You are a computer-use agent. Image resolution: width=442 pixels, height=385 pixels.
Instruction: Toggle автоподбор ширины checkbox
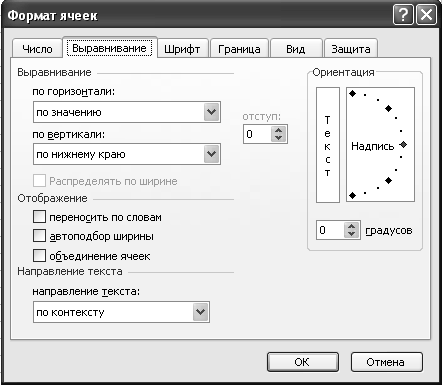39,236
